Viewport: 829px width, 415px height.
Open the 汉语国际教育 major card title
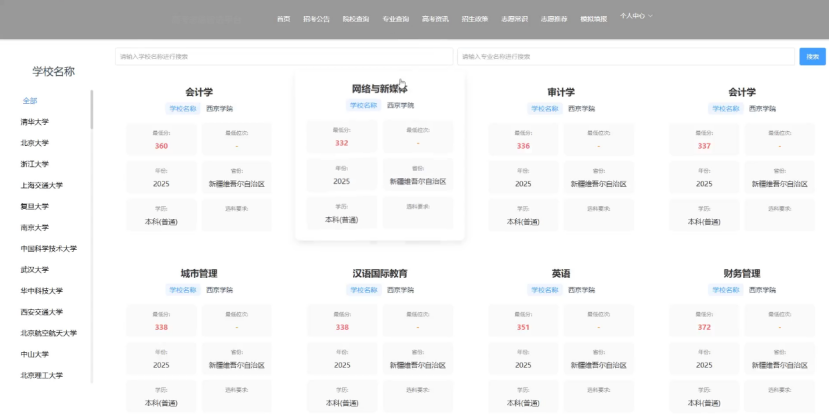pos(380,273)
